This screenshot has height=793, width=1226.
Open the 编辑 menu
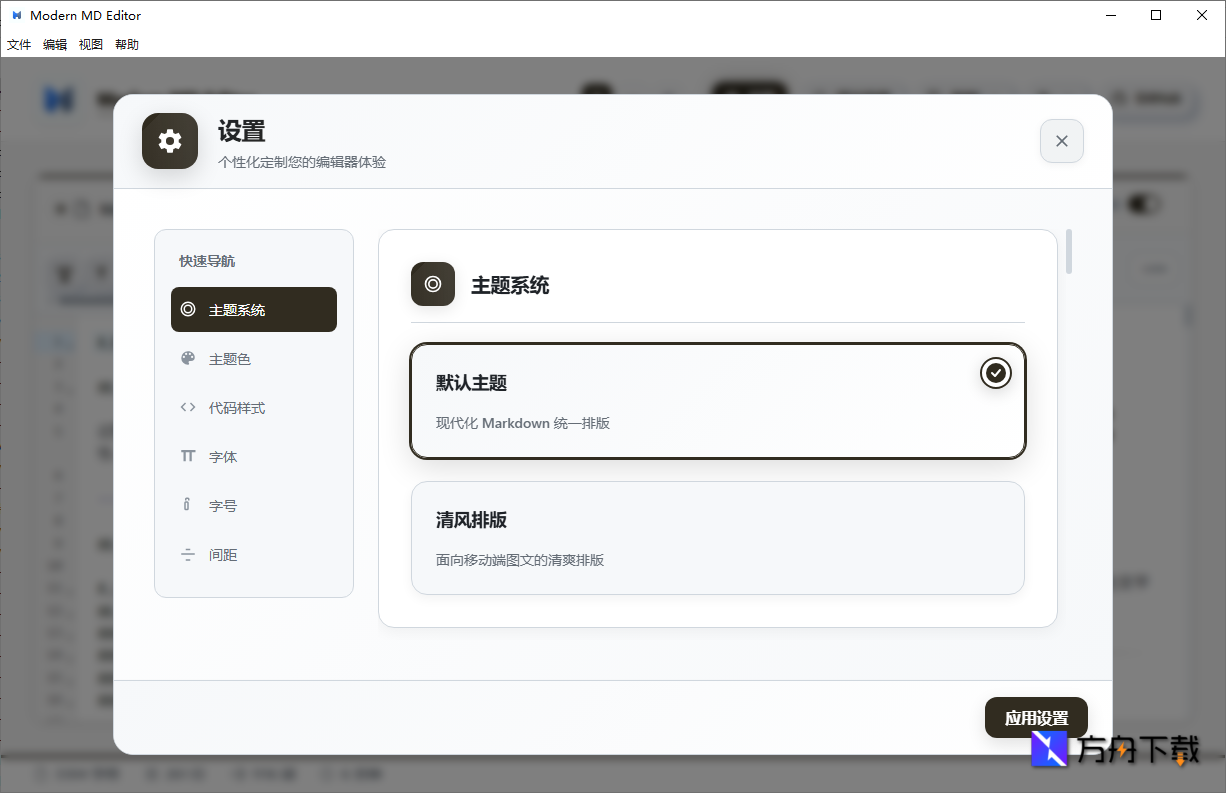tap(55, 44)
